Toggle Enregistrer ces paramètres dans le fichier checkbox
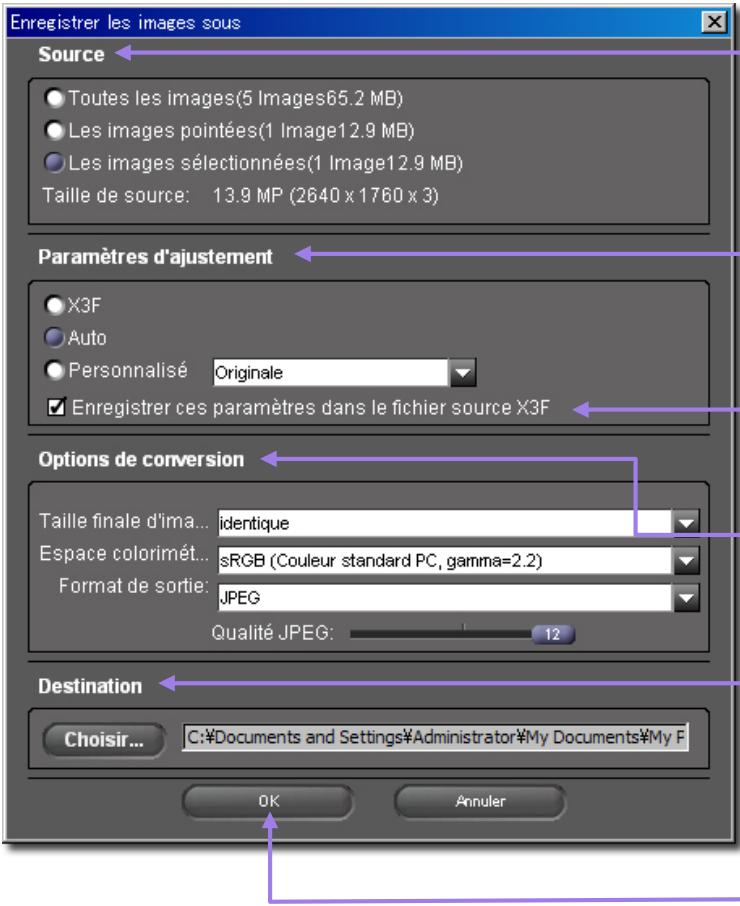Viewport: 740px width, 906px height. click(x=57, y=407)
